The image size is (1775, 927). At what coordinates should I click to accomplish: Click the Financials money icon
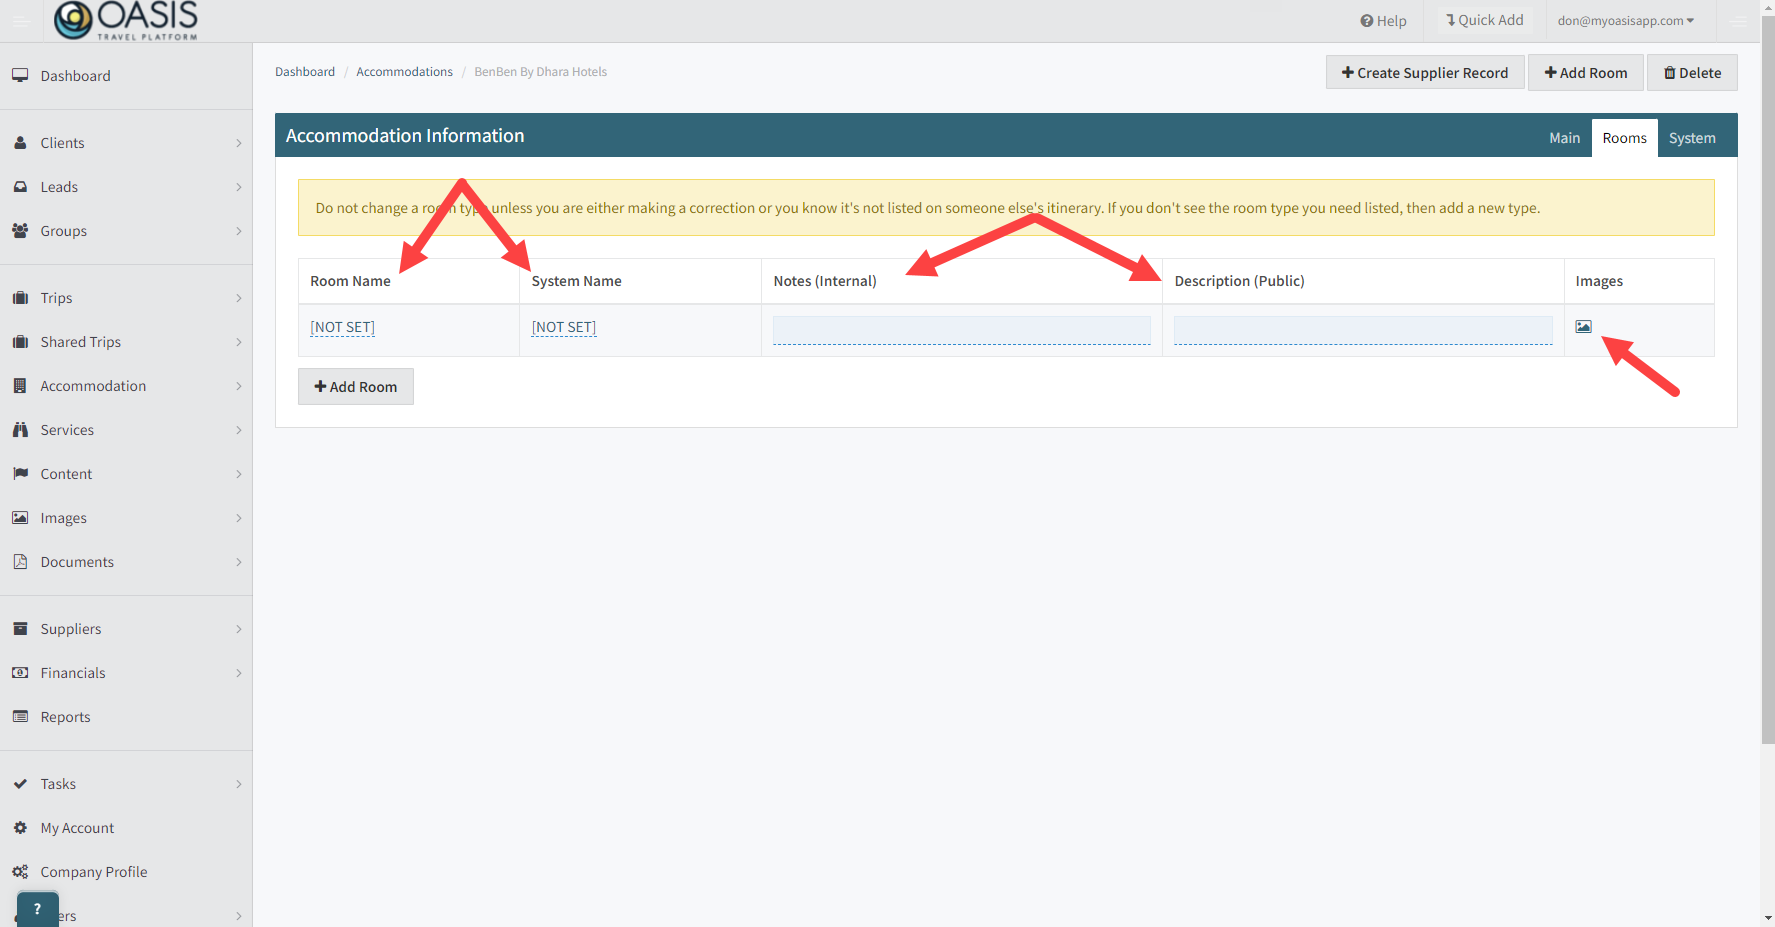[x=20, y=673]
